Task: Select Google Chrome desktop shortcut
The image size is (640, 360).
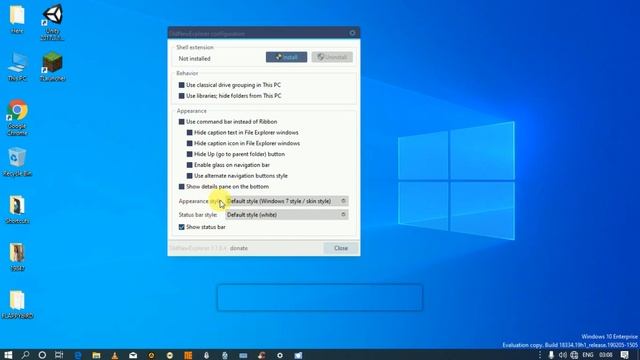Action: coord(17,117)
